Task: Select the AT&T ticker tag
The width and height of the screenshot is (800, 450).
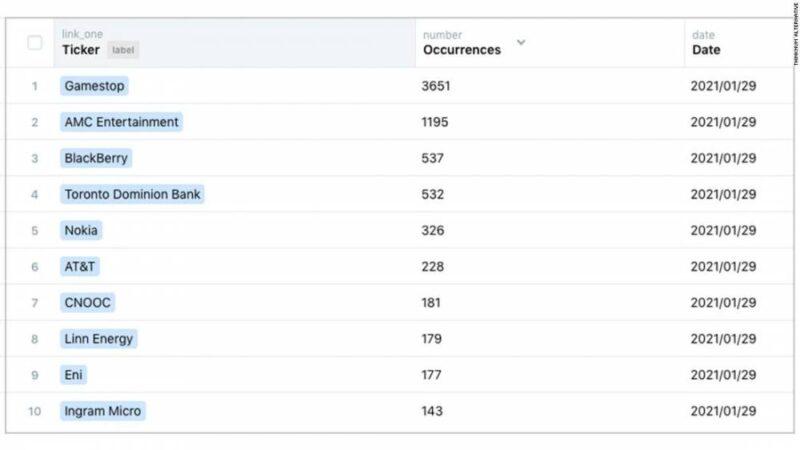Action: coord(80,266)
